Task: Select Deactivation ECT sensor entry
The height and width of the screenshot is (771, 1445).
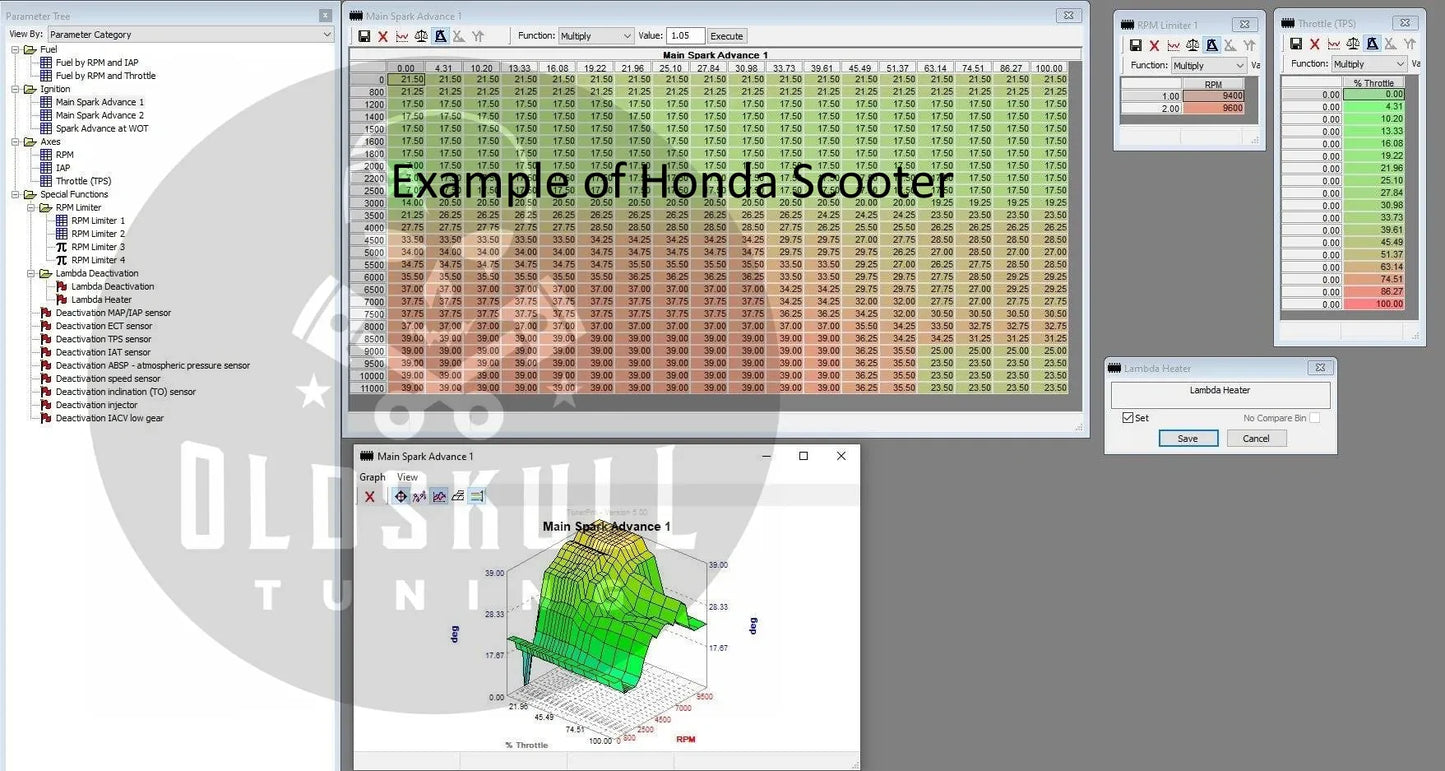Action: pyautogui.click(x=104, y=326)
